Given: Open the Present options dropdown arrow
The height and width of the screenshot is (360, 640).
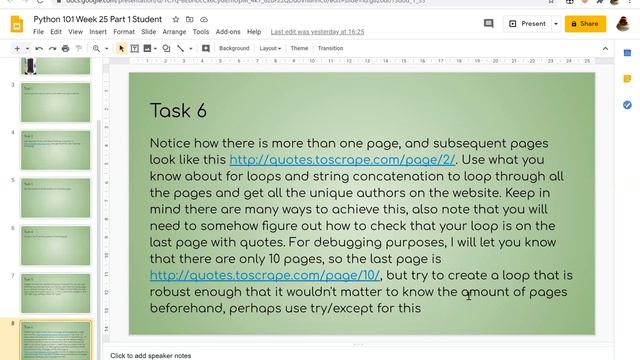Looking at the screenshot, I should [556, 24].
